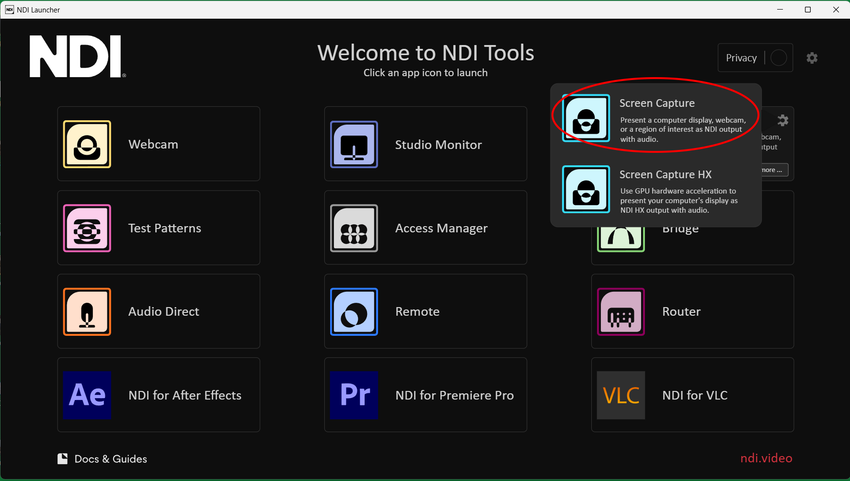The width and height of the screenshot is (850, 481).
Task: Launch the Studio Monitor icon
Action: (x=354, y=144)
